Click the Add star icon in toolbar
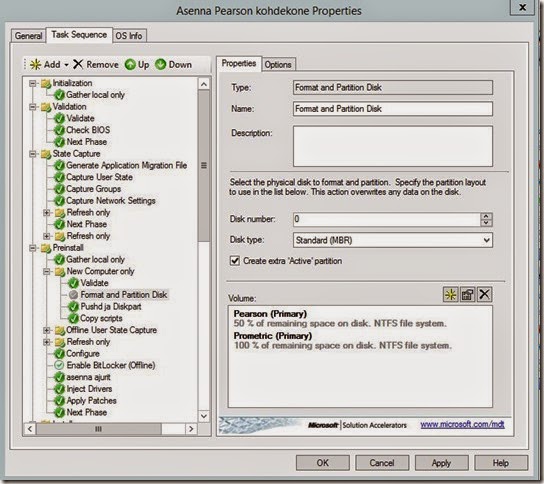Viewport: 544px width, 484px height. 35,65
